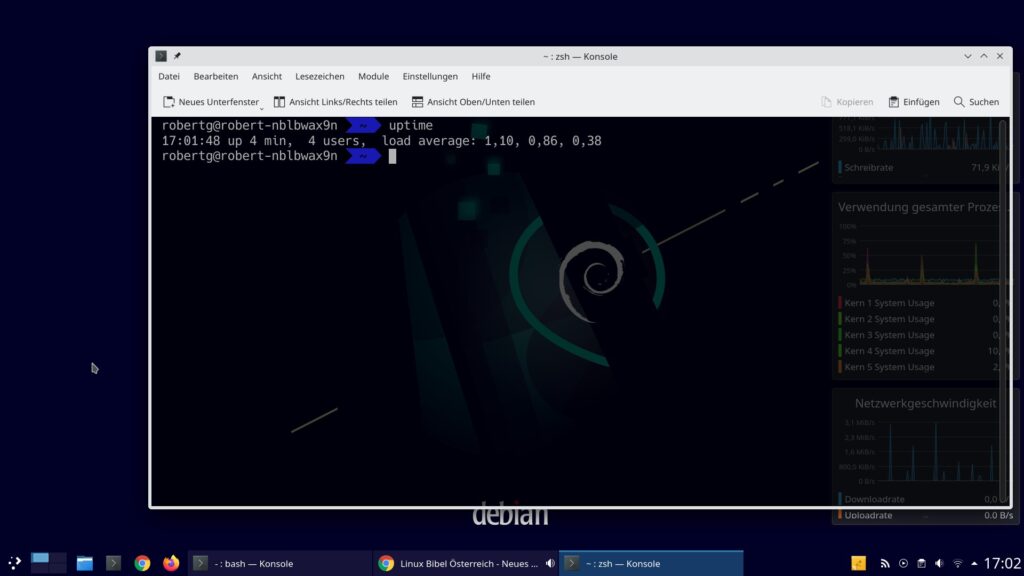The image size is (1024, 576).
Task: Open the volume tray icon
Action: click(x=939, y=563)
